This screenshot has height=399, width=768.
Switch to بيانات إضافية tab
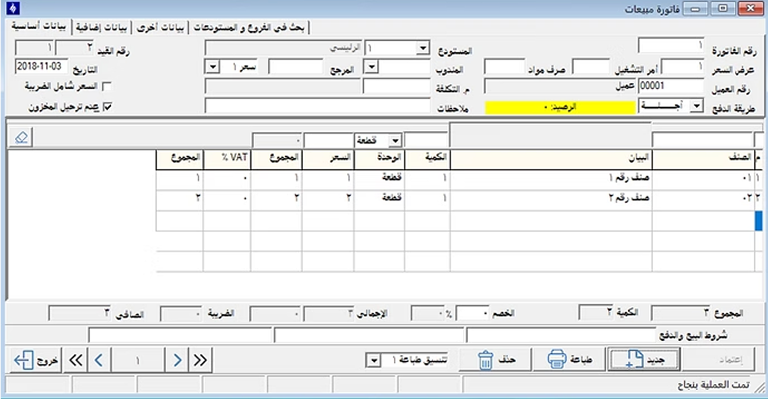(x=102, y=27)
